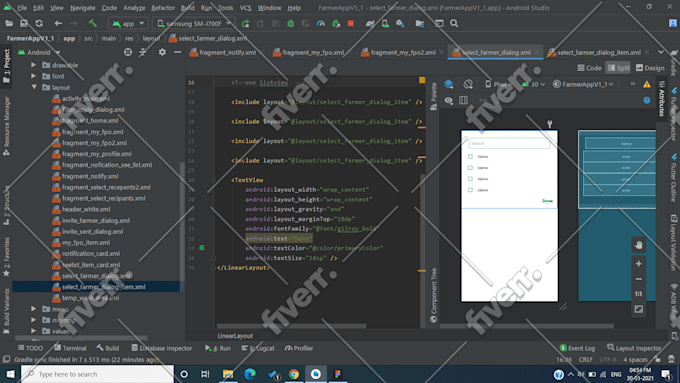Zoom out the layout preview
The width and height of the screenshot is (680, 383).
coord(638,279)
